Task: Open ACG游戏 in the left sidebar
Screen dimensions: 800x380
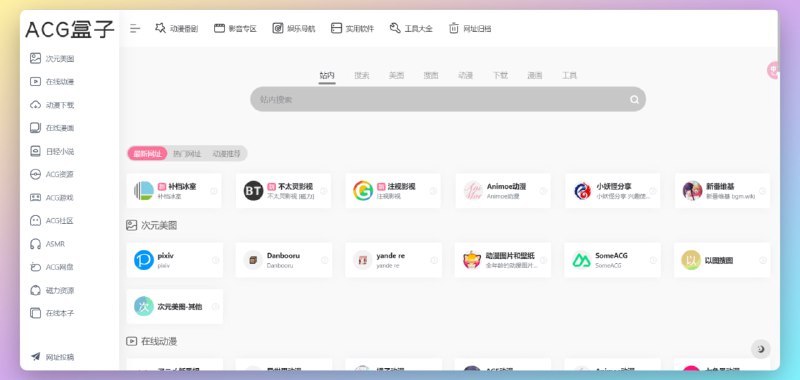Action: [52, 198]
